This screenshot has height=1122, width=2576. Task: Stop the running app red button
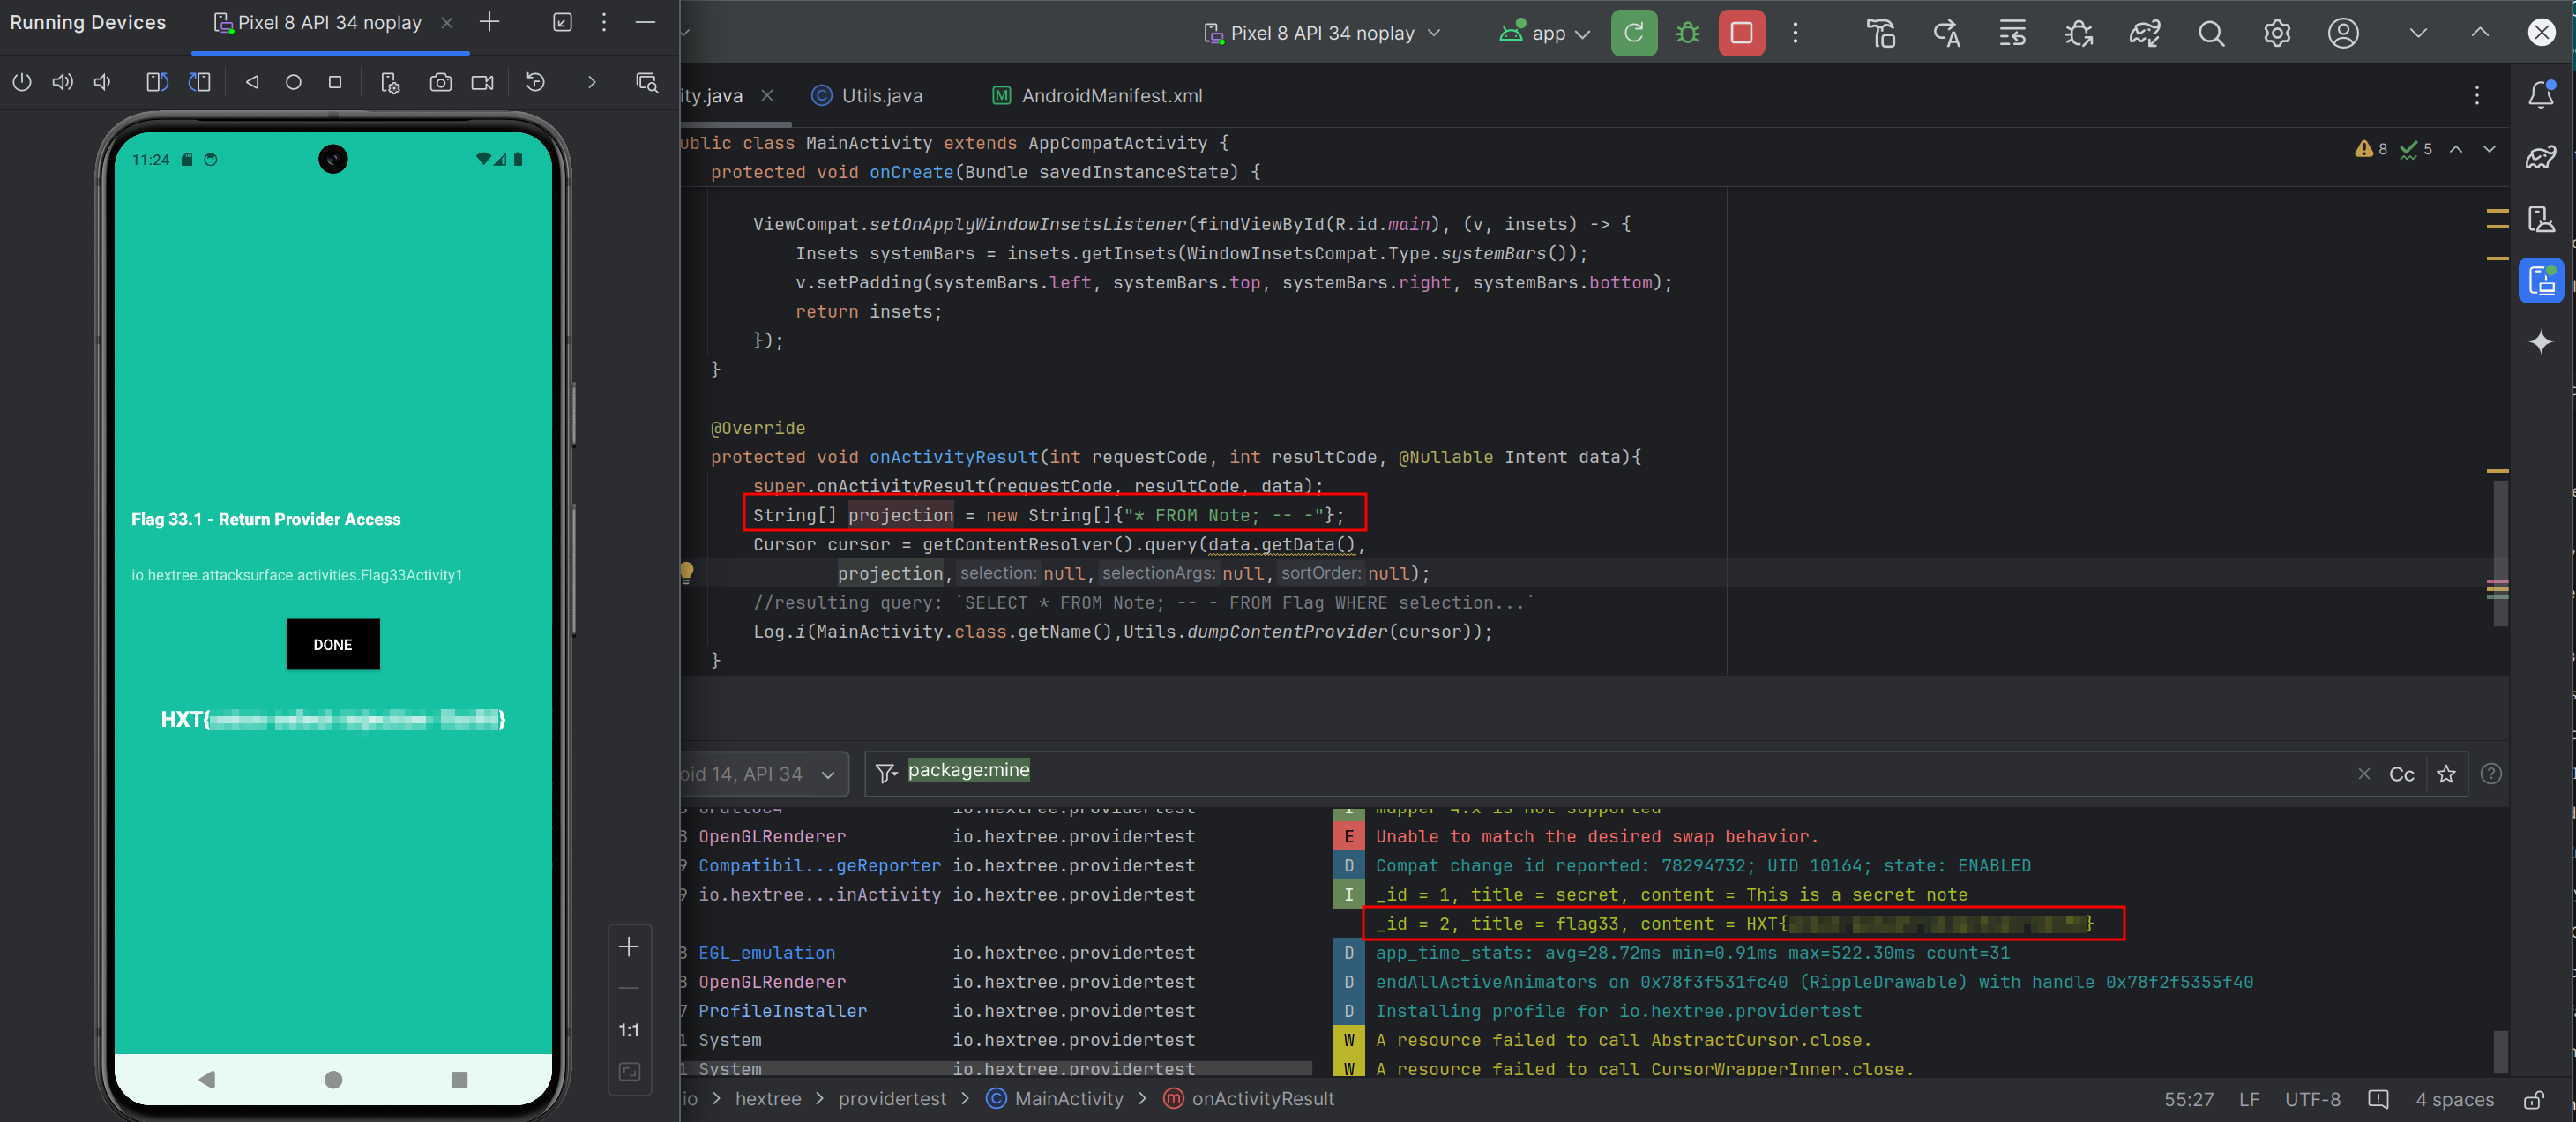[x=1741, y=33]
